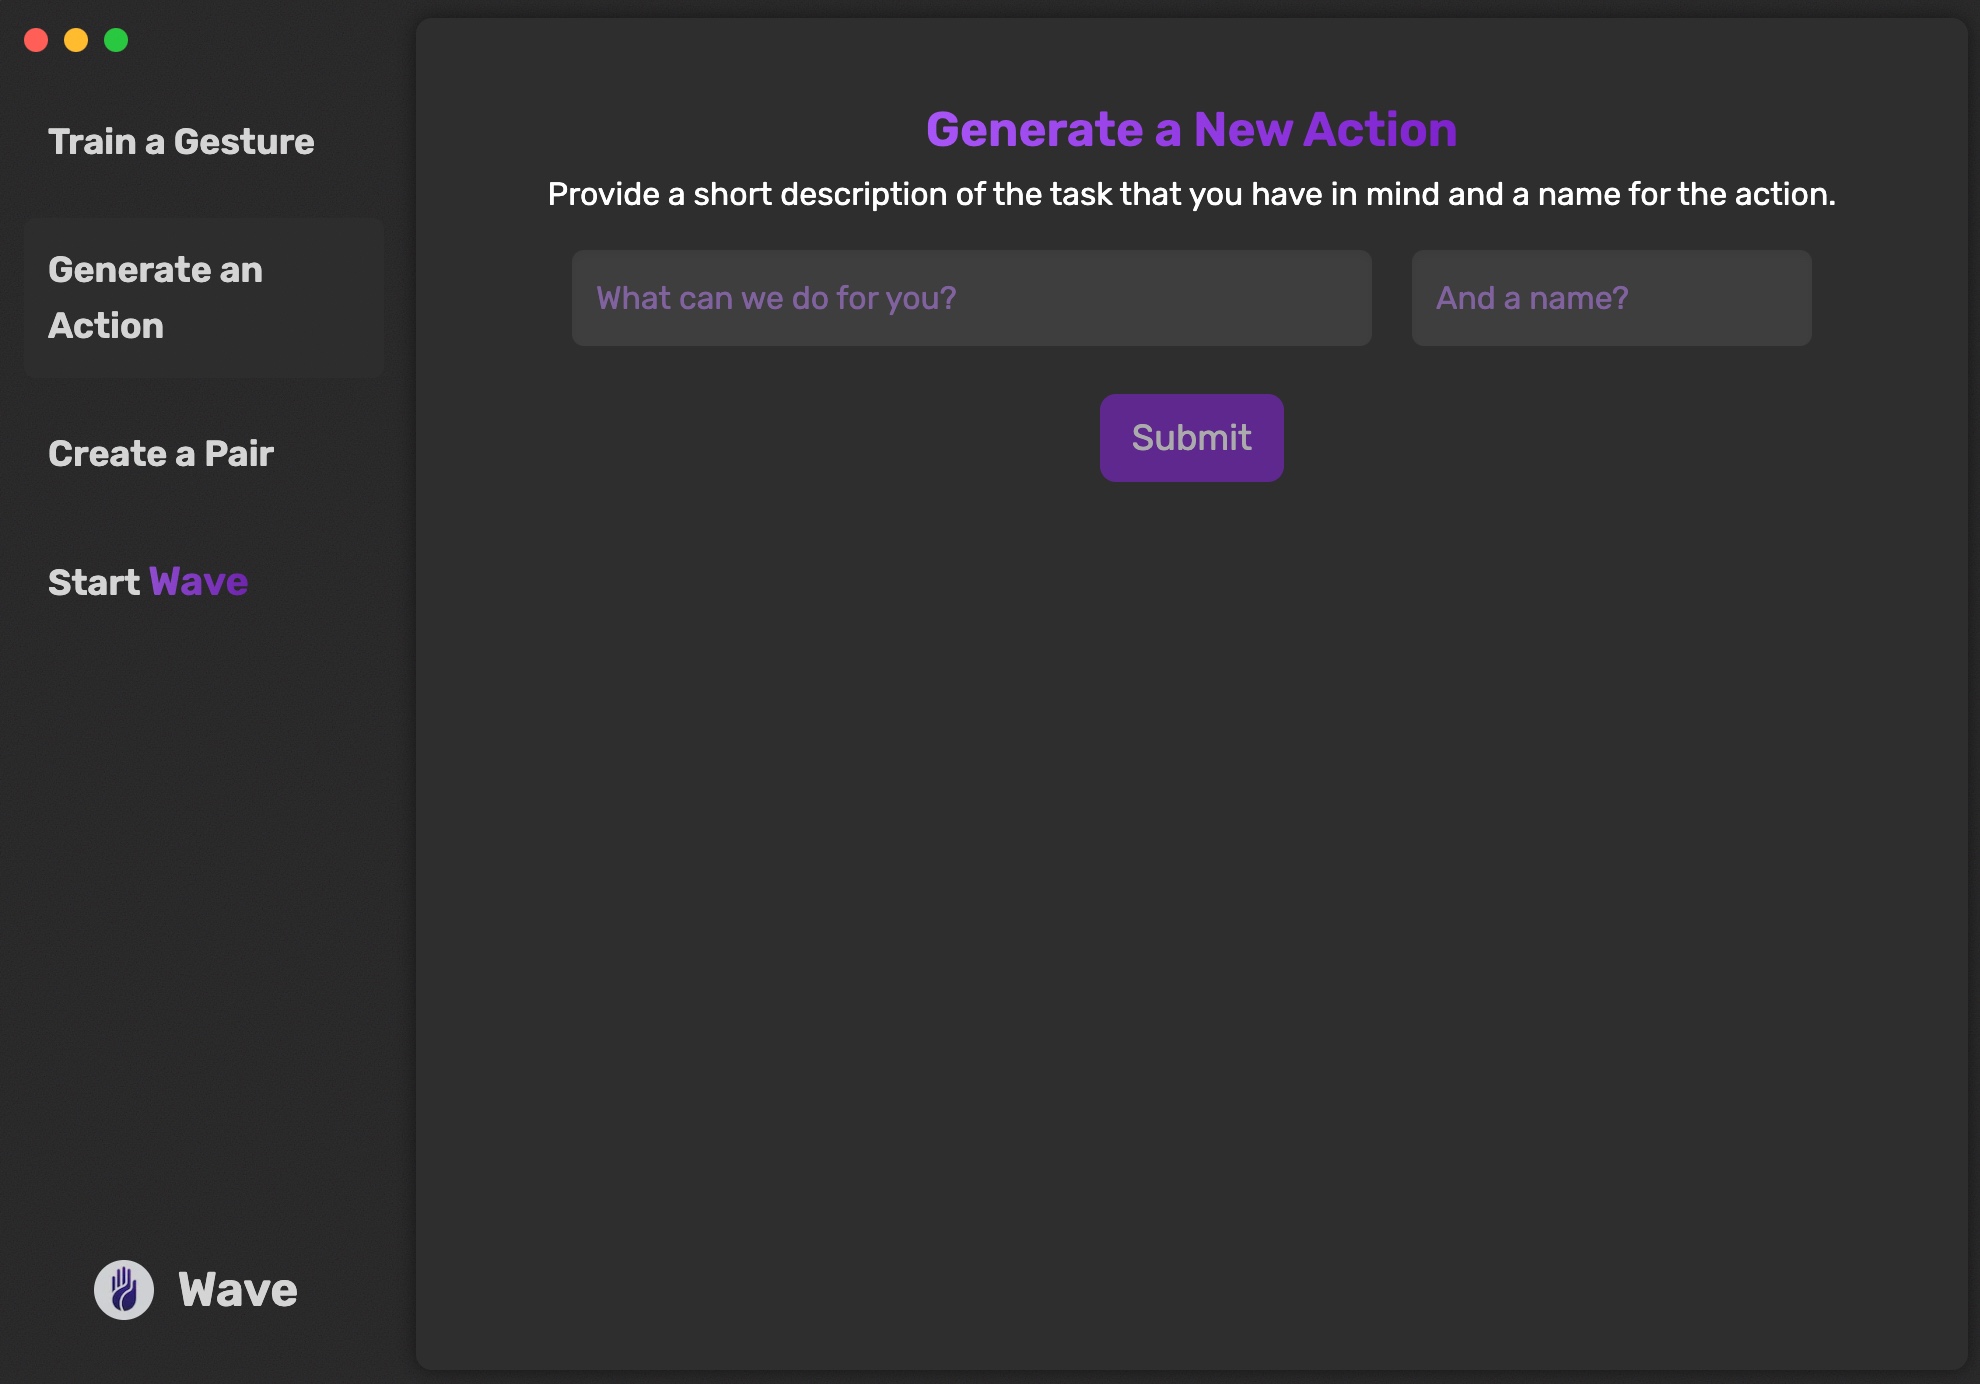Click the 'Provide a short description' instruction text
The height and width of the screenshot is (1384, 1980).
click(x=1191, y=194)
